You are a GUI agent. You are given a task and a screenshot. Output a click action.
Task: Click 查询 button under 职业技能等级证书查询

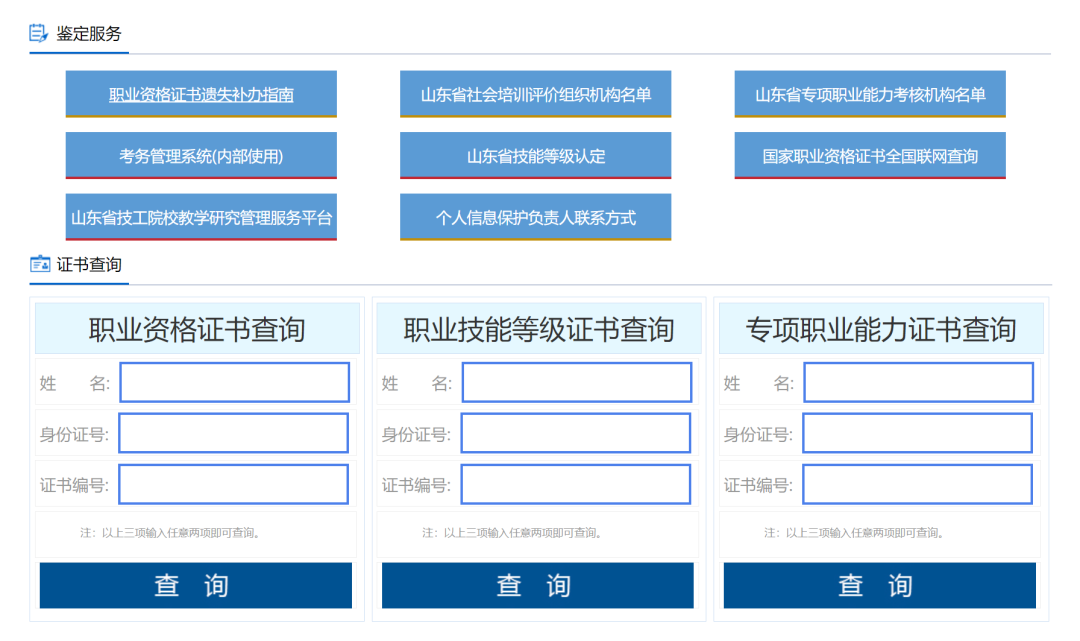coord(538,585)
